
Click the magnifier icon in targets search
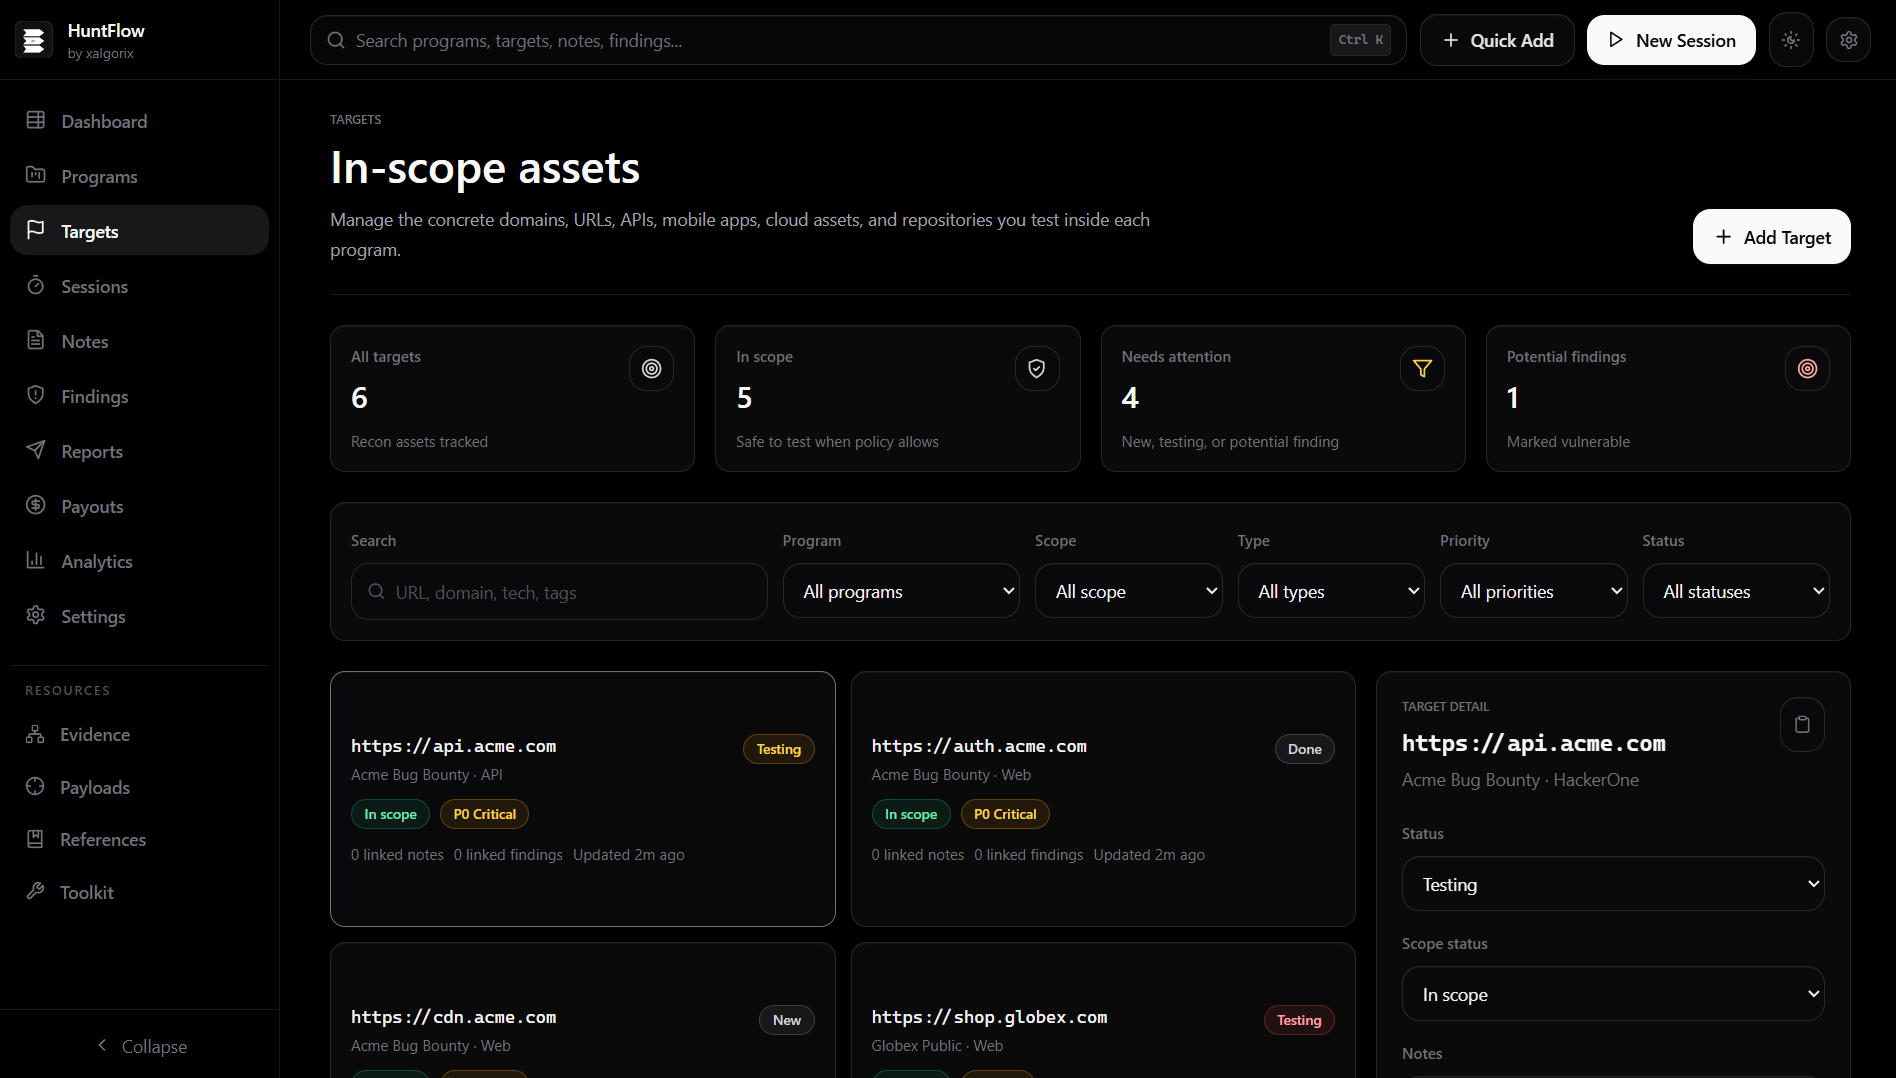[376, 592]
